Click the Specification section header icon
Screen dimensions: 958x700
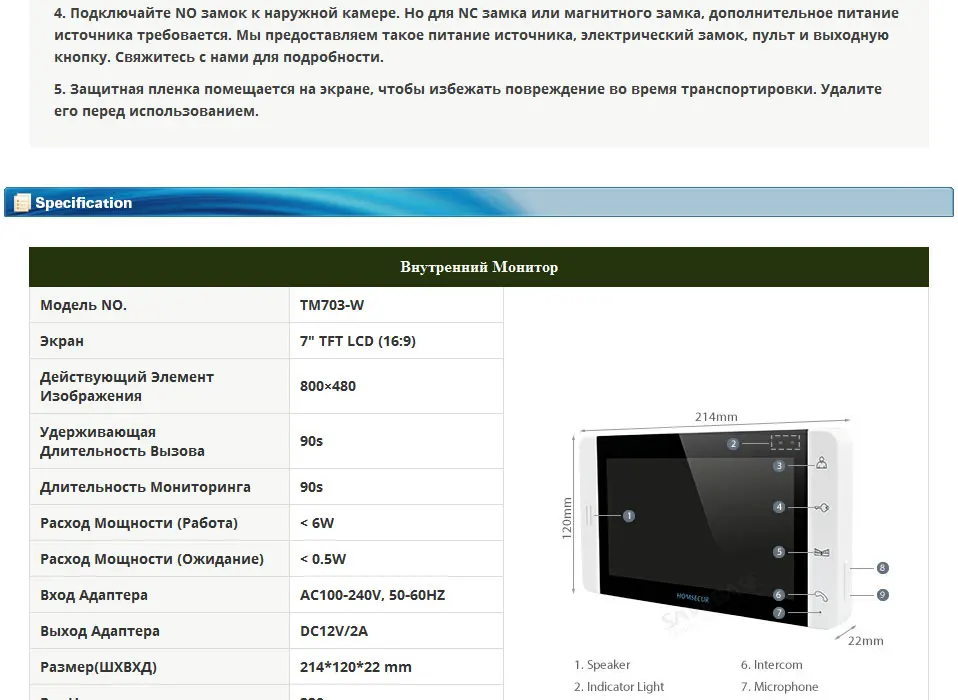point(22,203)
